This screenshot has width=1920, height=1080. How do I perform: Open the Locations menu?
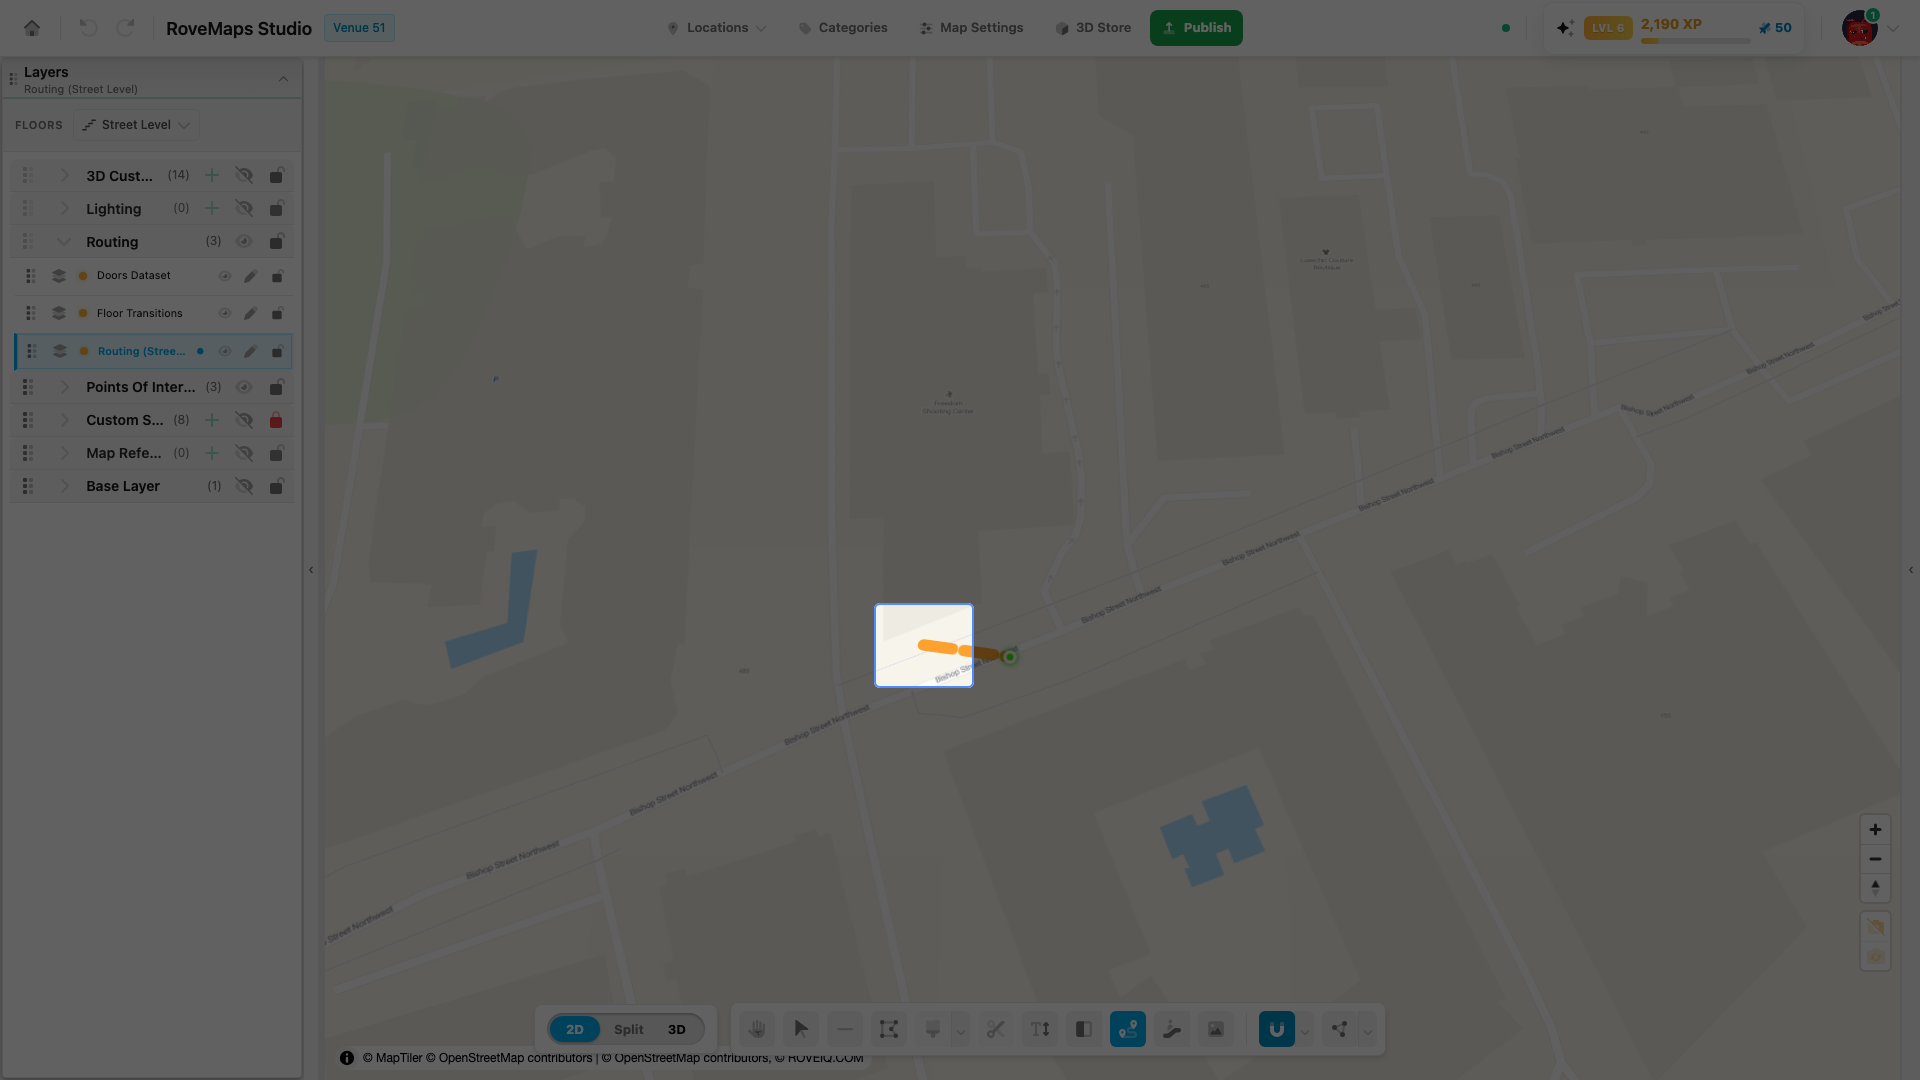pyautogui.click(x=717, y=28)
